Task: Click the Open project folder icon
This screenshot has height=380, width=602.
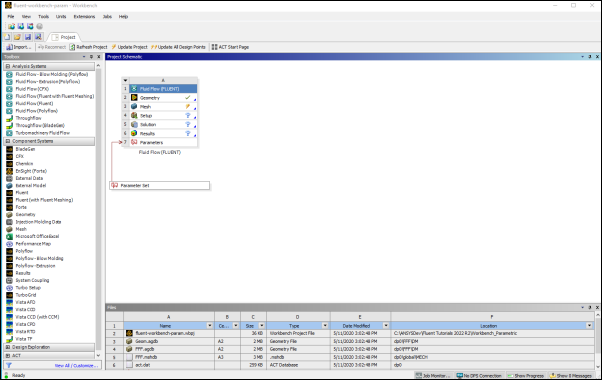Action: (x=17, y=37)
